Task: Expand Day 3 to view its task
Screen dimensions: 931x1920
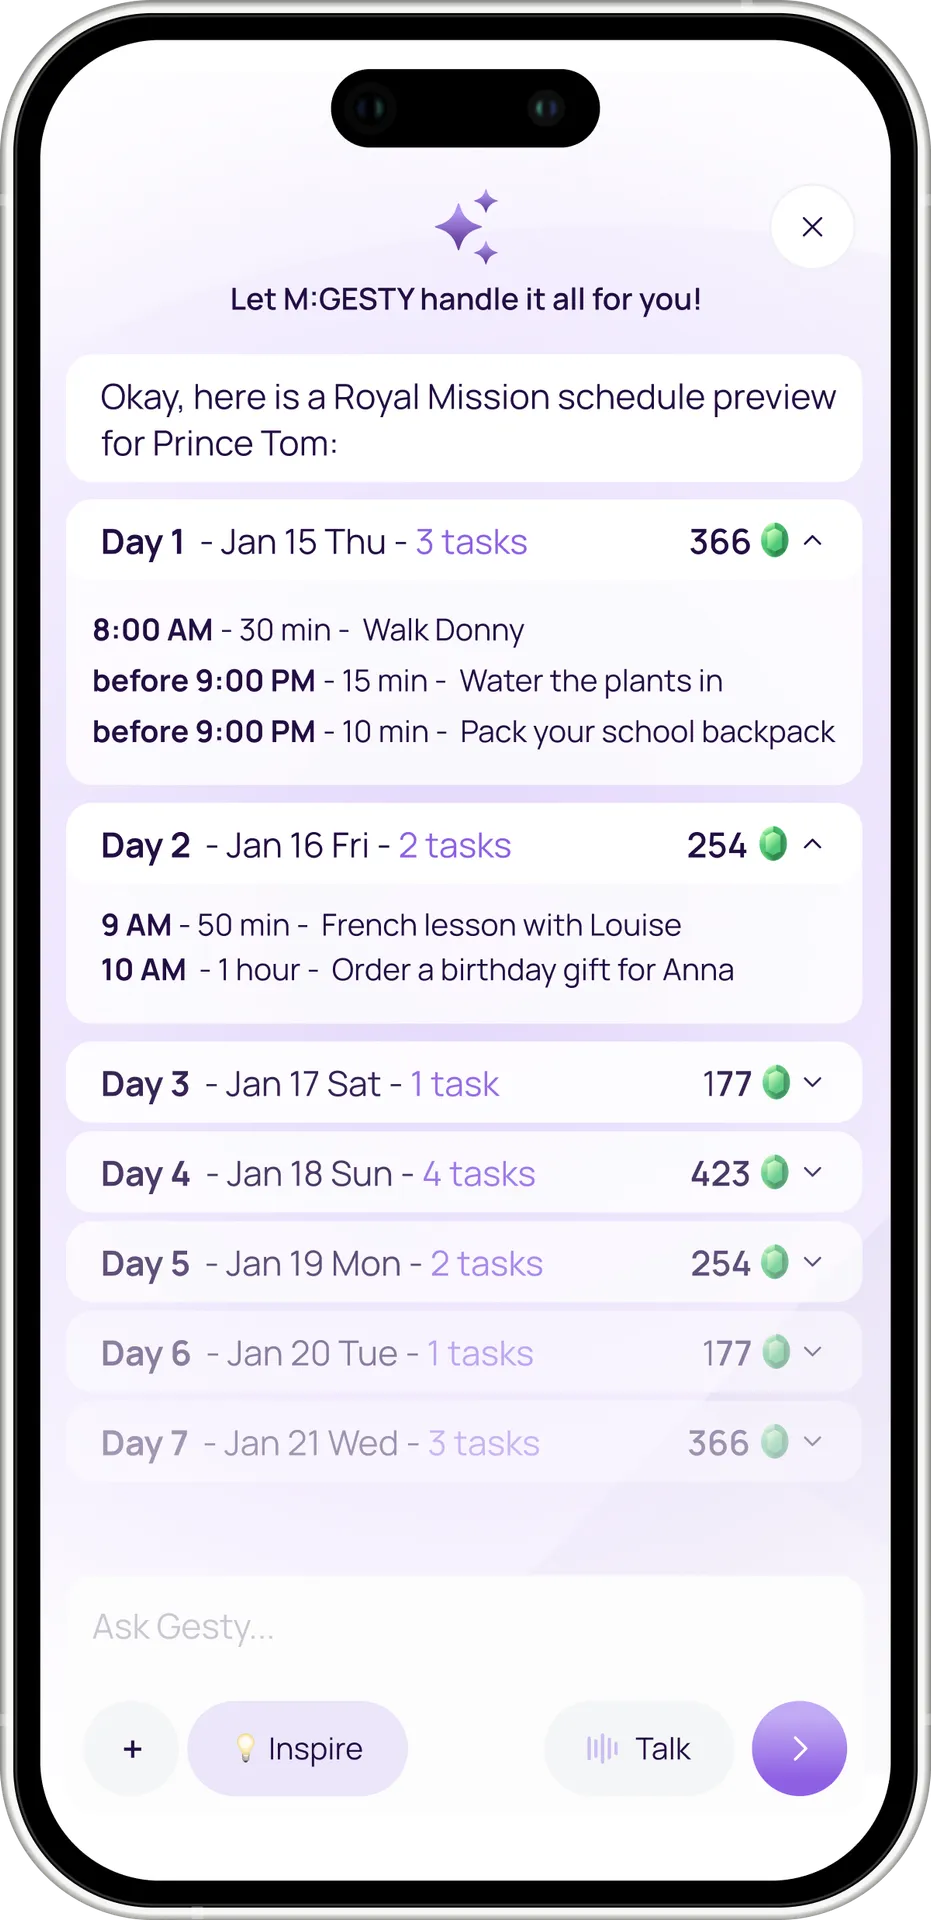Action: [812, 1083]
